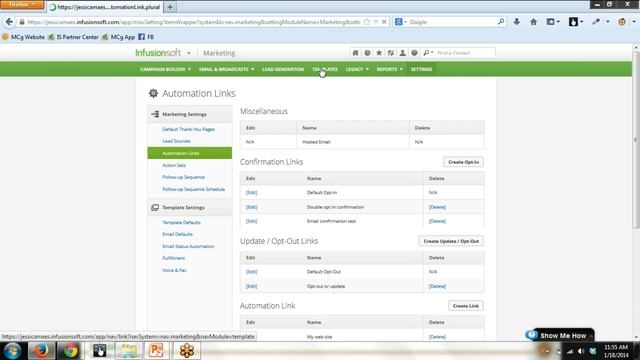Open the MCg Website bookmark
This screenshot has height=360, width=640.
pyautogui.click(x=24, y=37)
